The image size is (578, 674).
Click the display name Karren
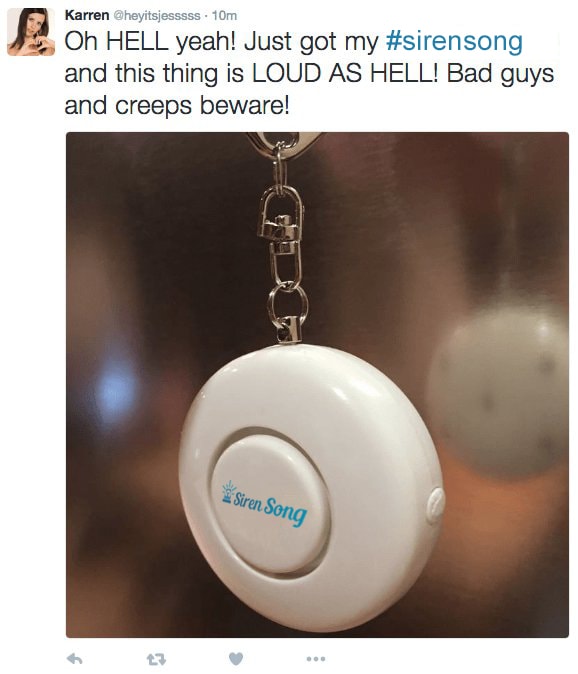87,15
